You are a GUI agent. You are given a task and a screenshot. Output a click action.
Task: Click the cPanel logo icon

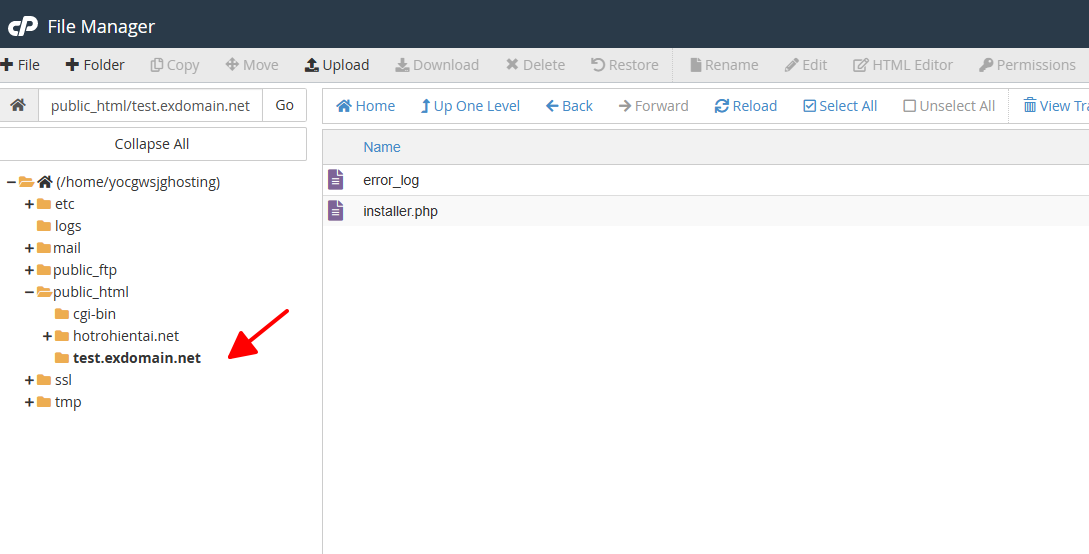coord(22,26)
